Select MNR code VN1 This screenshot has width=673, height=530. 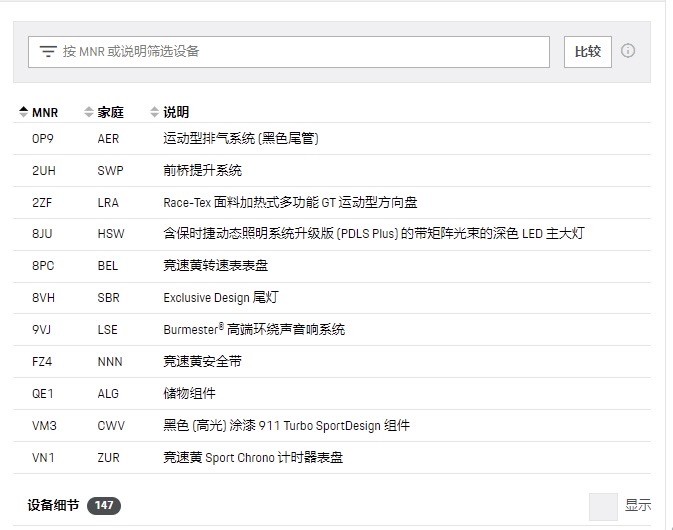[43, 457]
